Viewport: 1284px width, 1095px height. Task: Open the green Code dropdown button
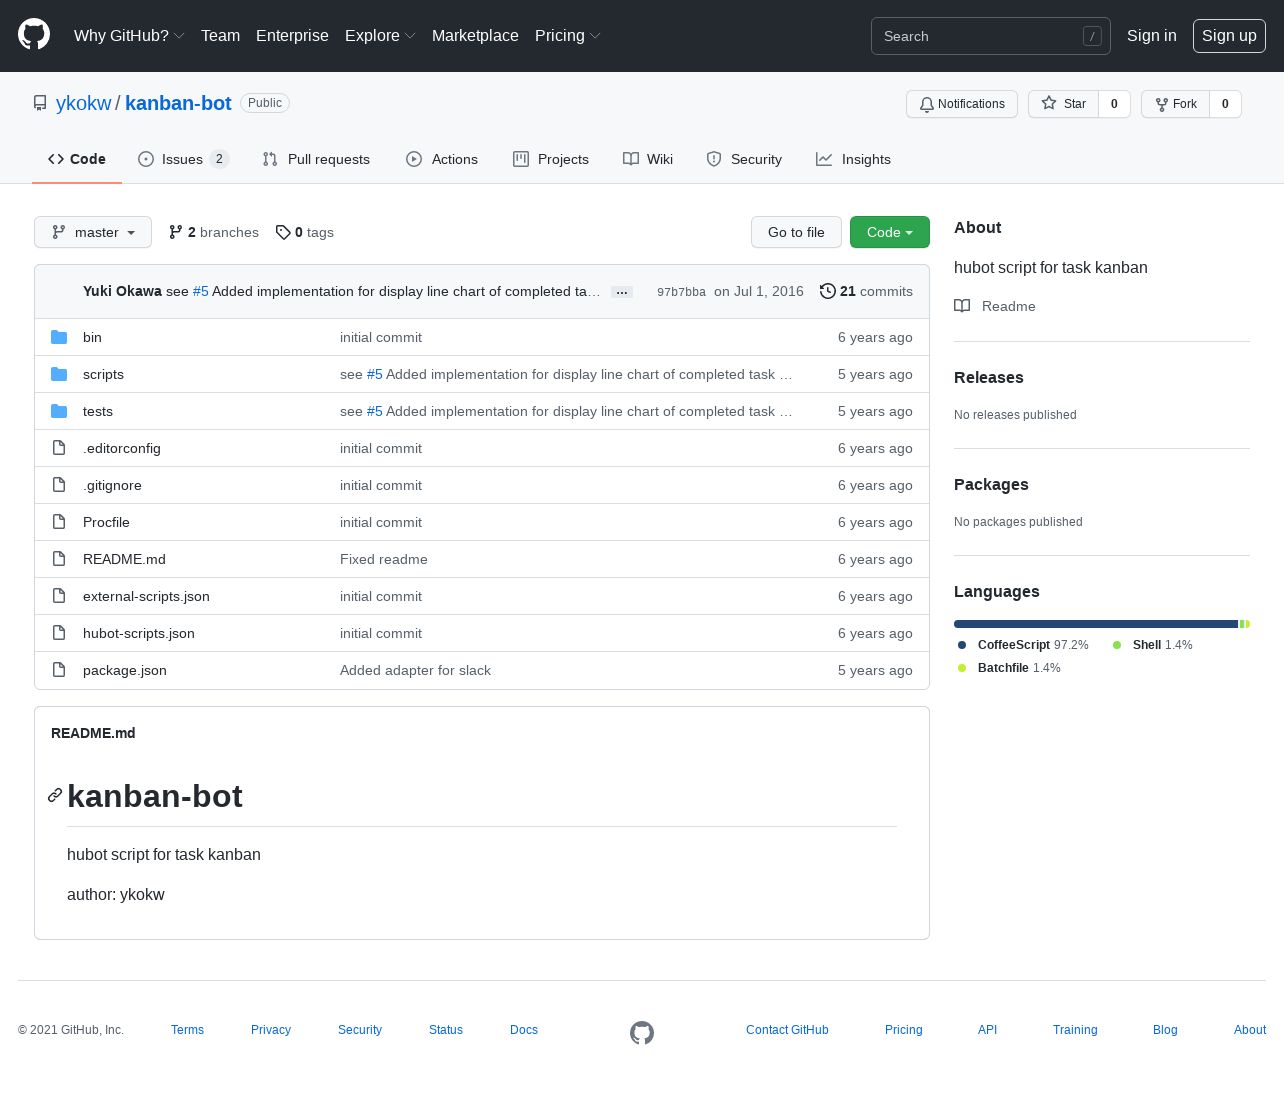890,232
